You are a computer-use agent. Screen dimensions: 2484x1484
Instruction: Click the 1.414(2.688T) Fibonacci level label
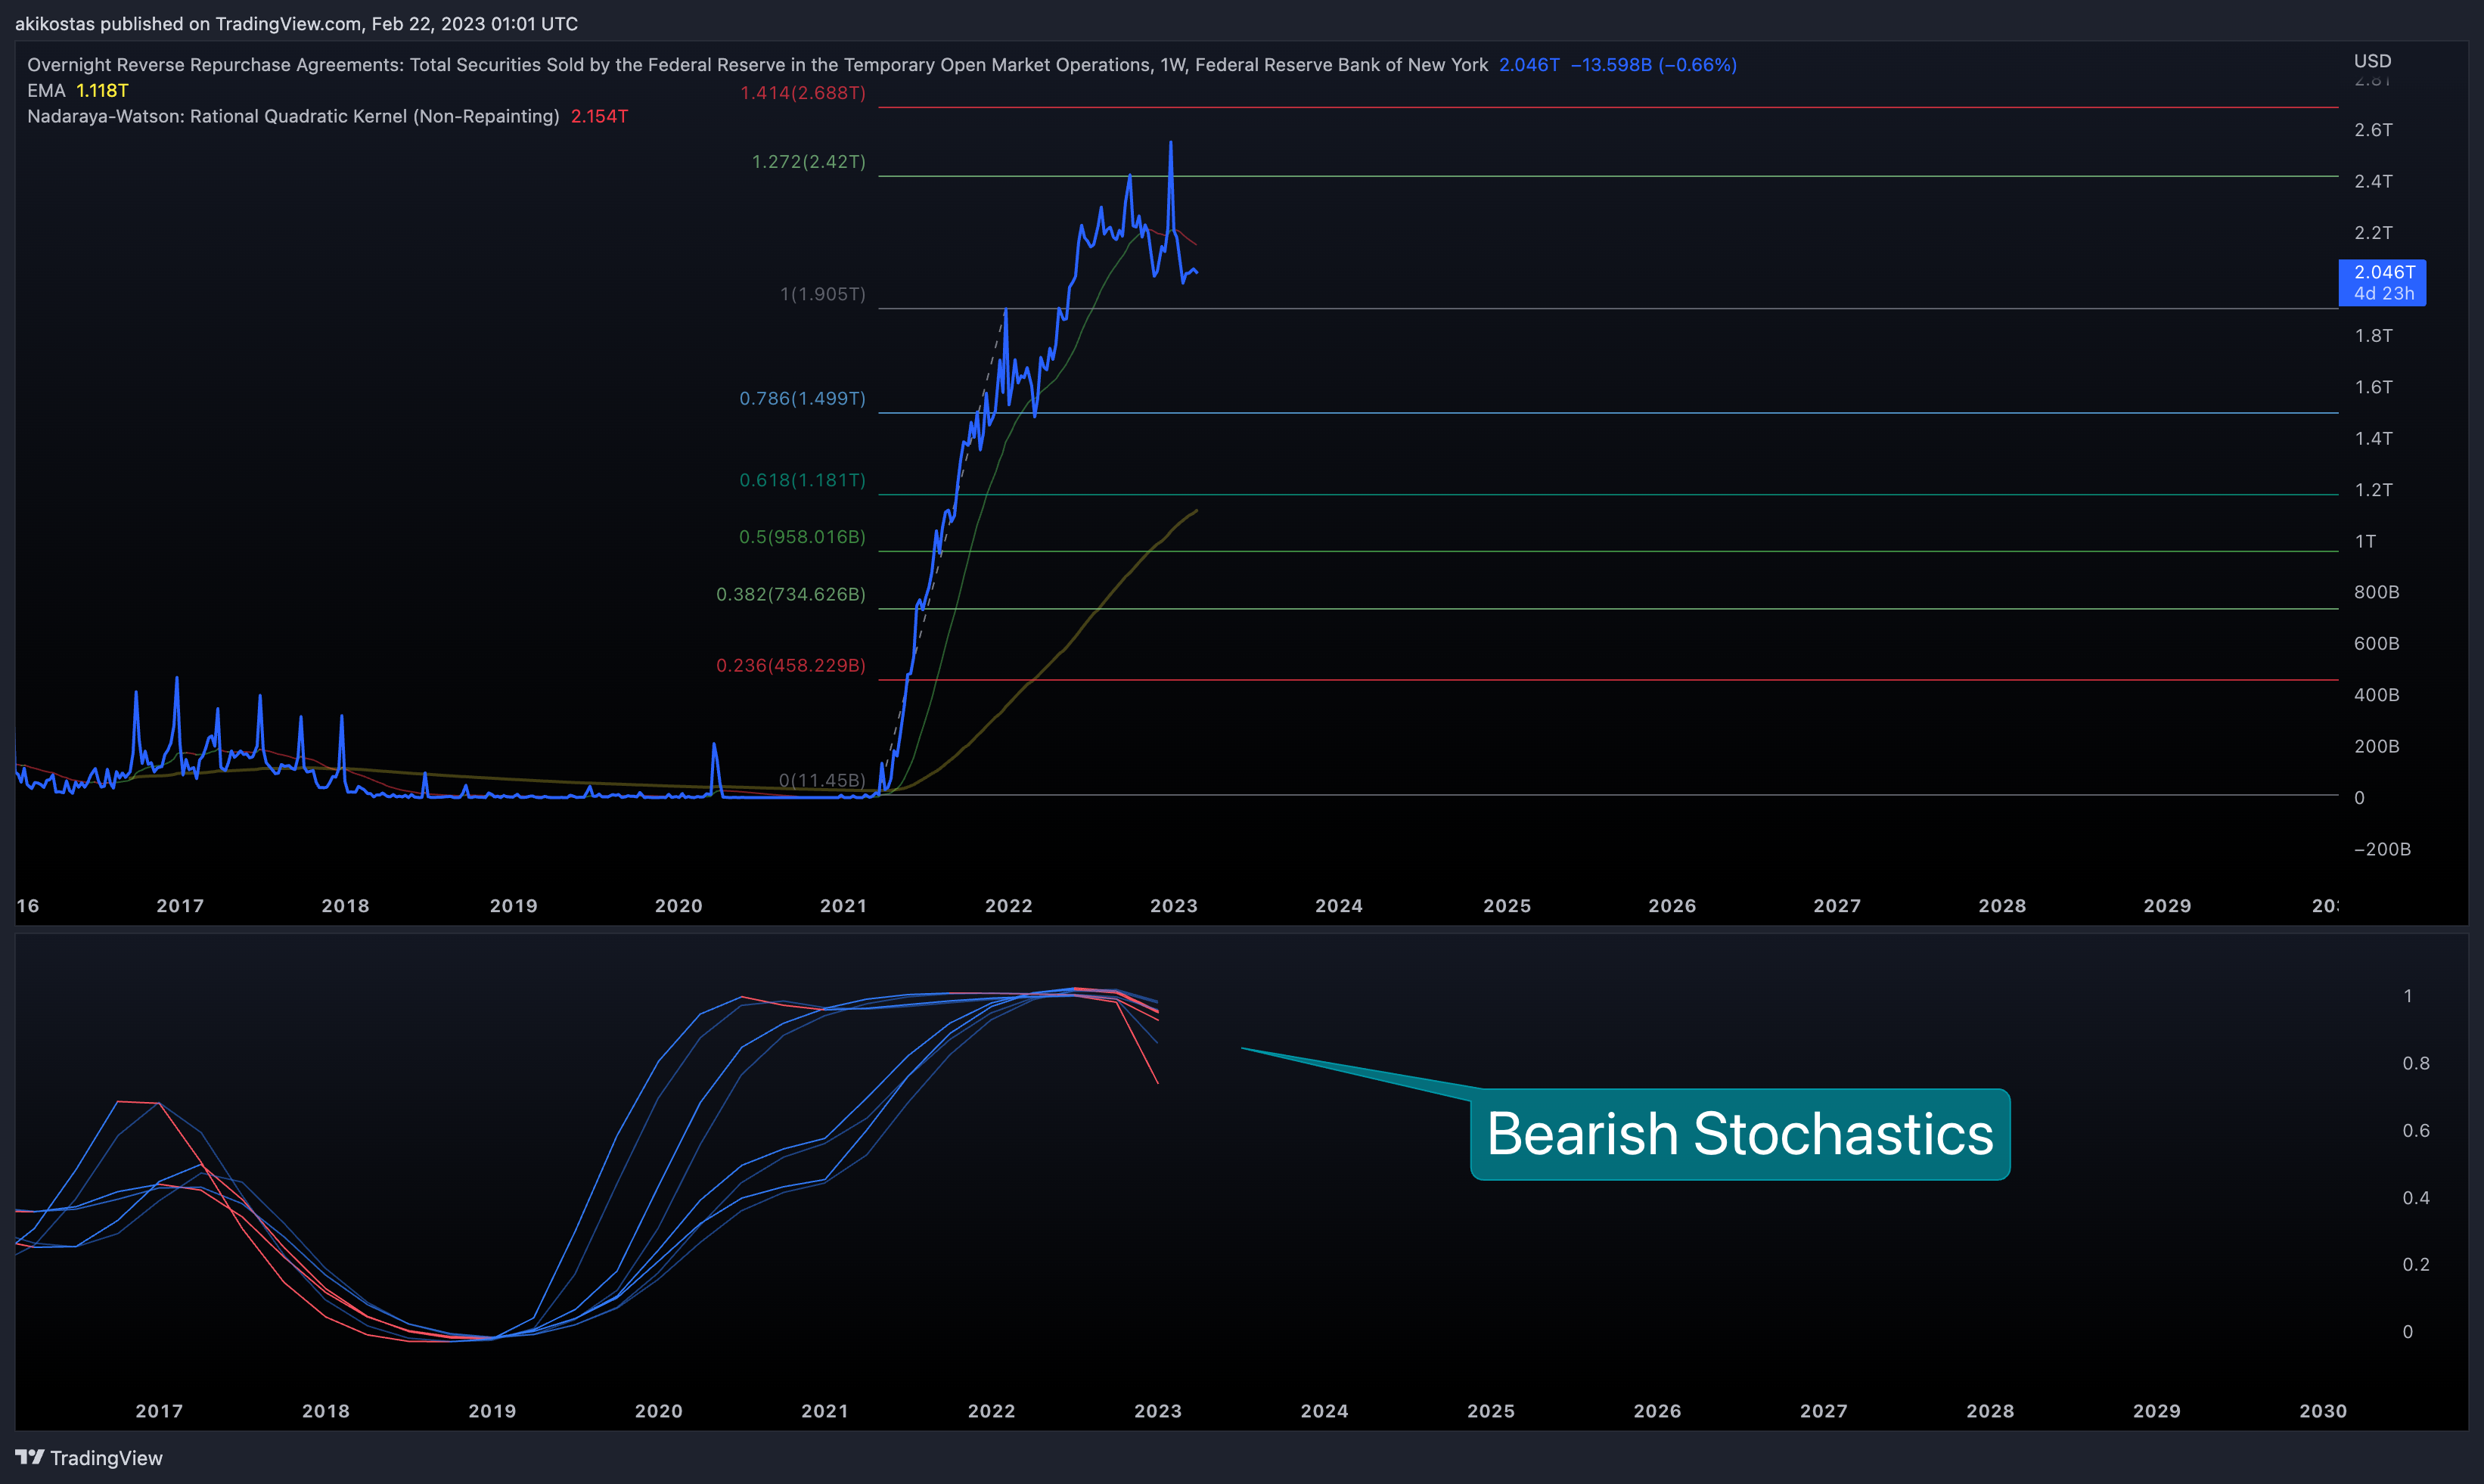803,93
